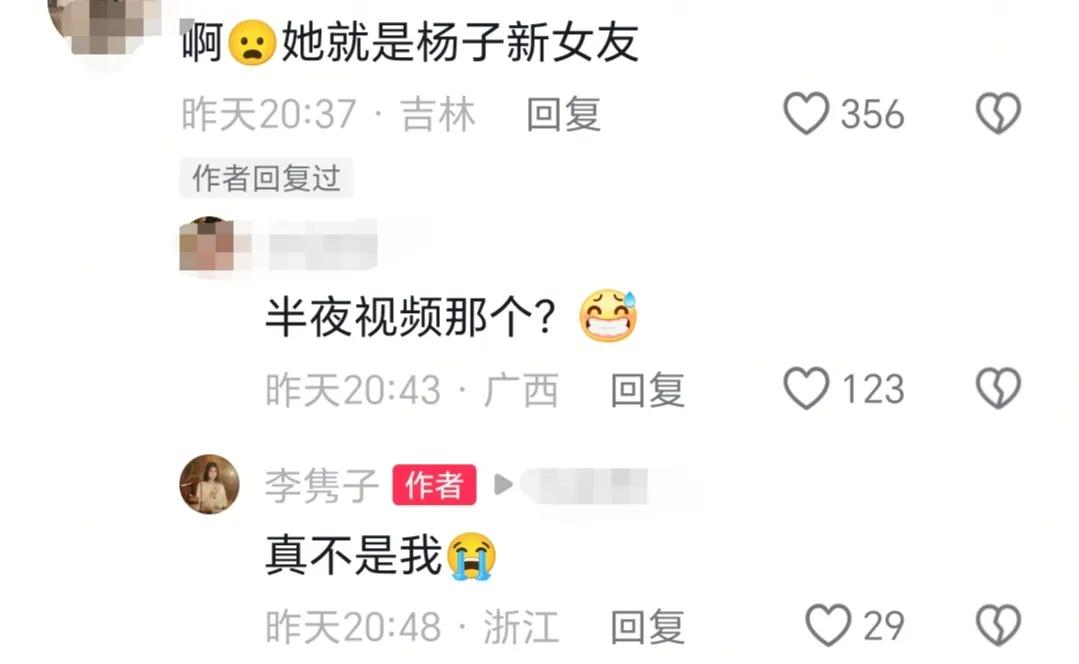
Task: Open 李隽子 username link
Action: tap(322, 485)
